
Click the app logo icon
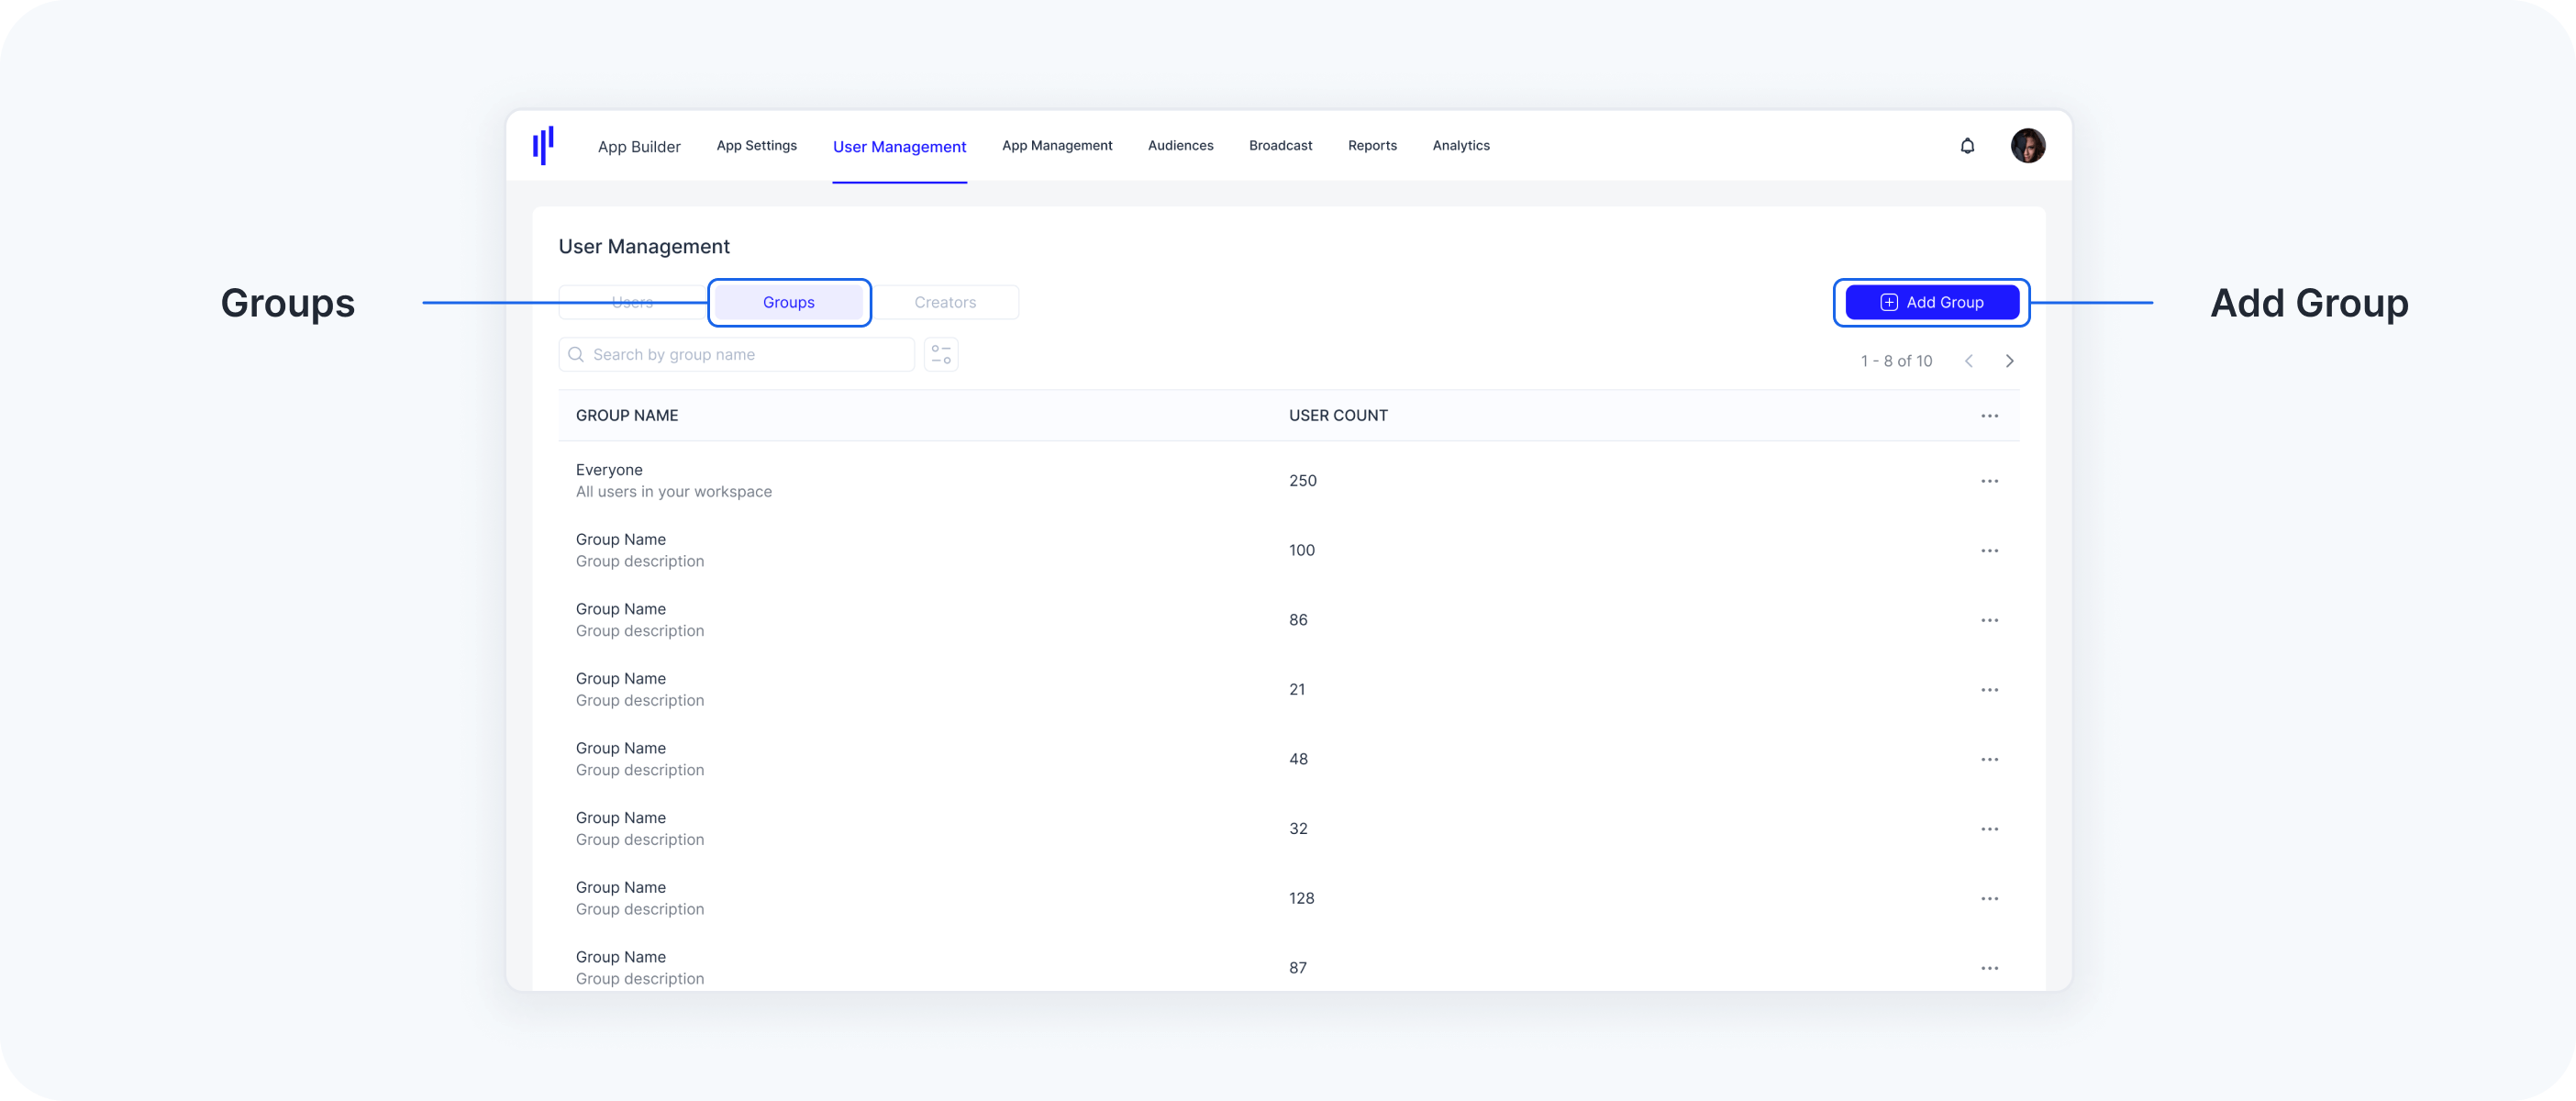tap(543, 146)
